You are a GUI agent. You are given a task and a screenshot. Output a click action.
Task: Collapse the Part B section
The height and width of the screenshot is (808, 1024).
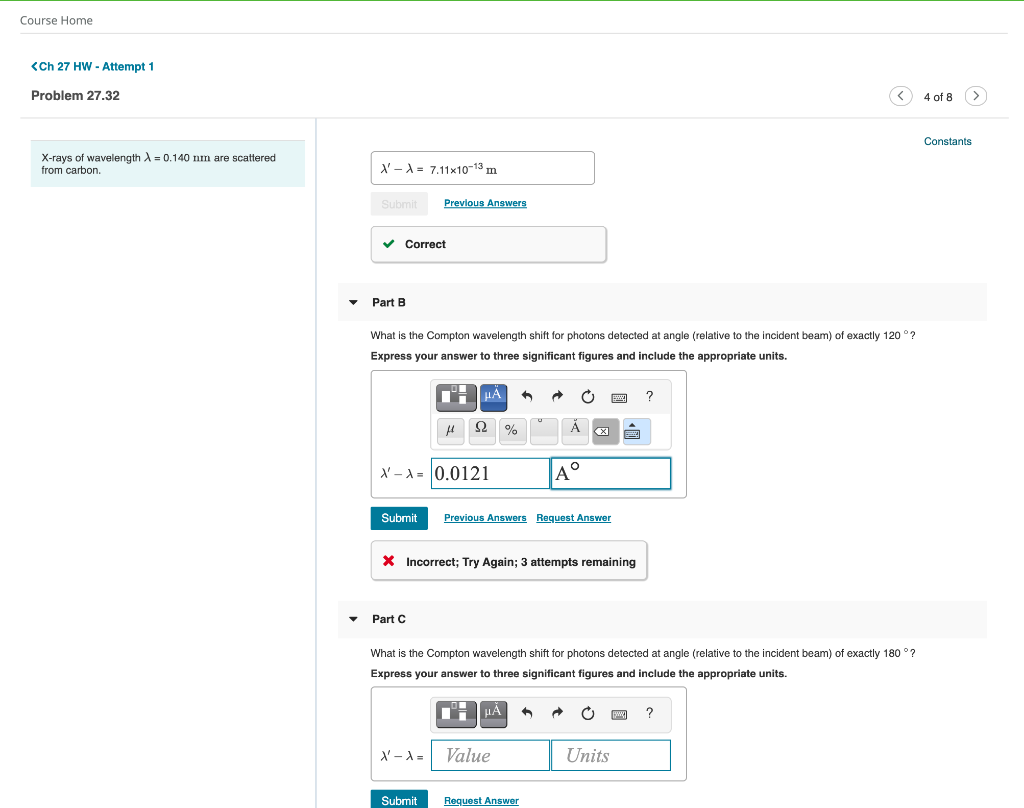tap(353, 302)
